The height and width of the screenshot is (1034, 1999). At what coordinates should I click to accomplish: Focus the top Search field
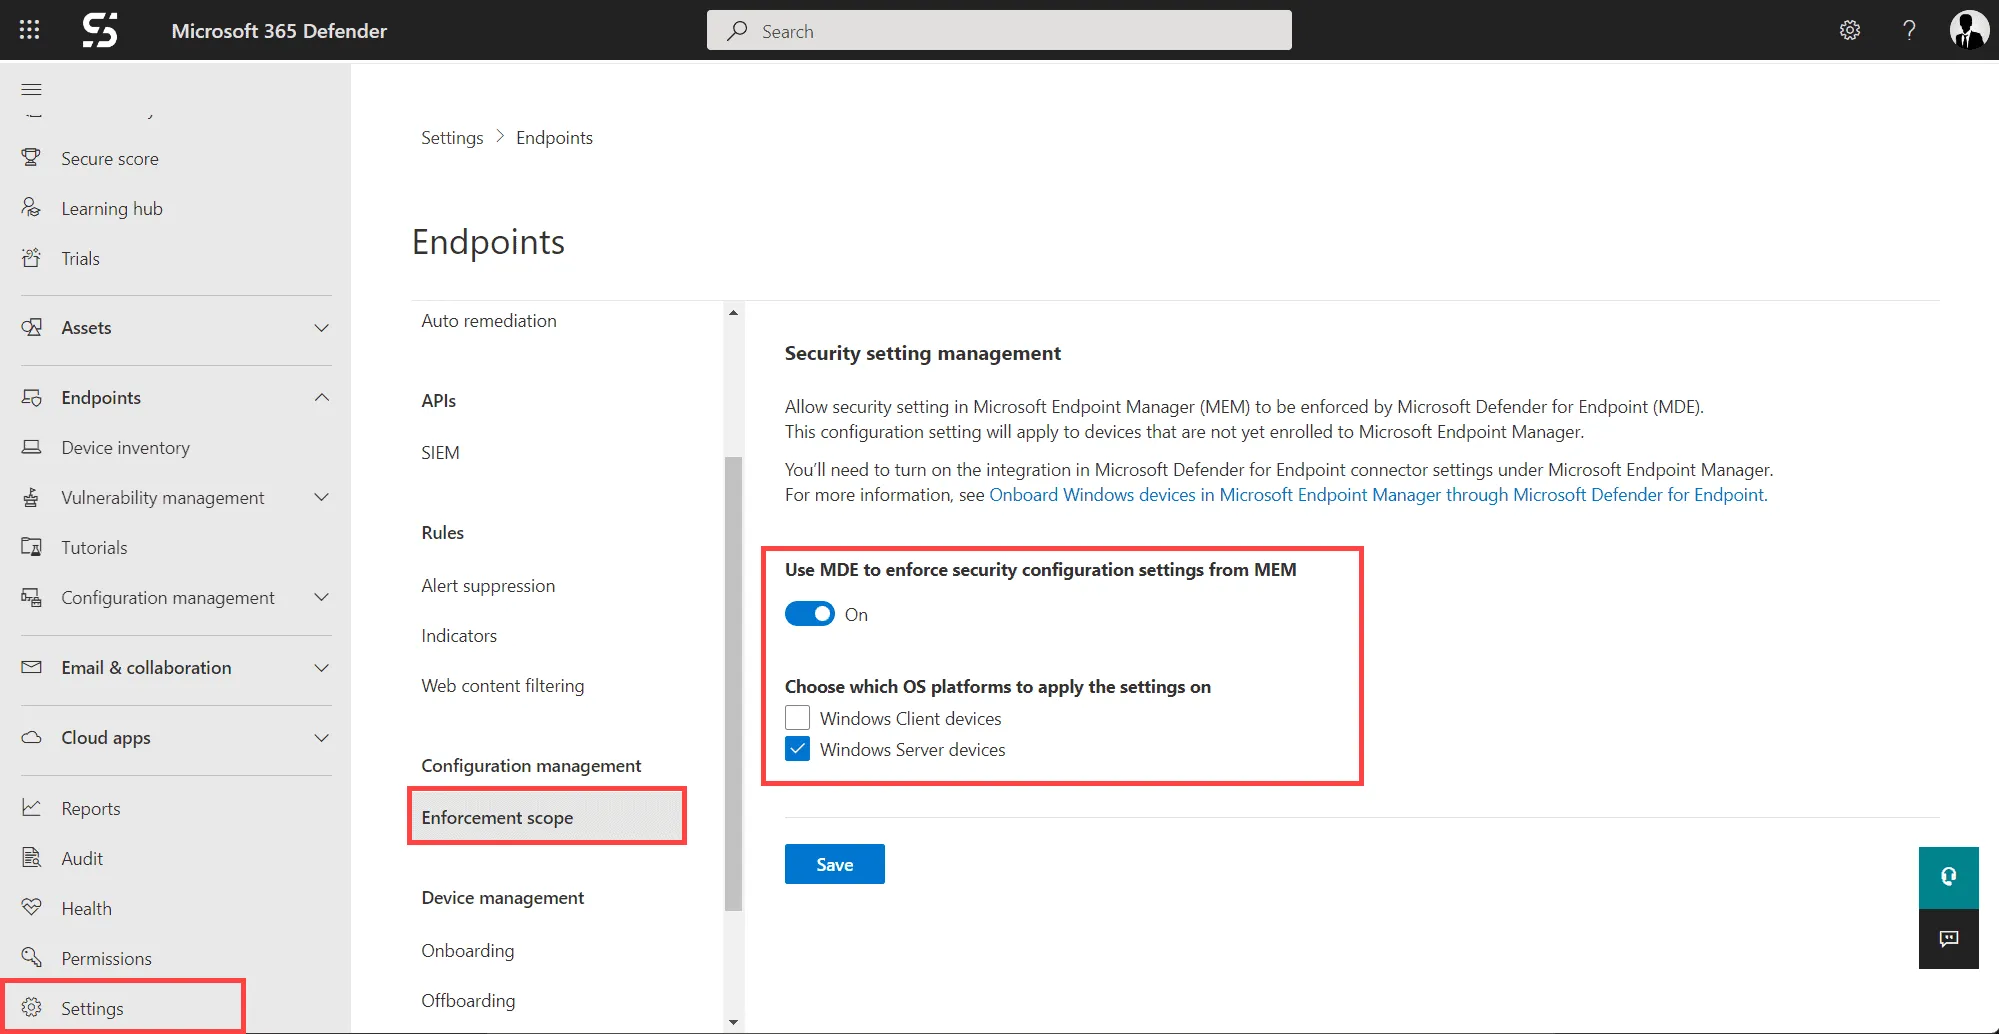point(999,30)
